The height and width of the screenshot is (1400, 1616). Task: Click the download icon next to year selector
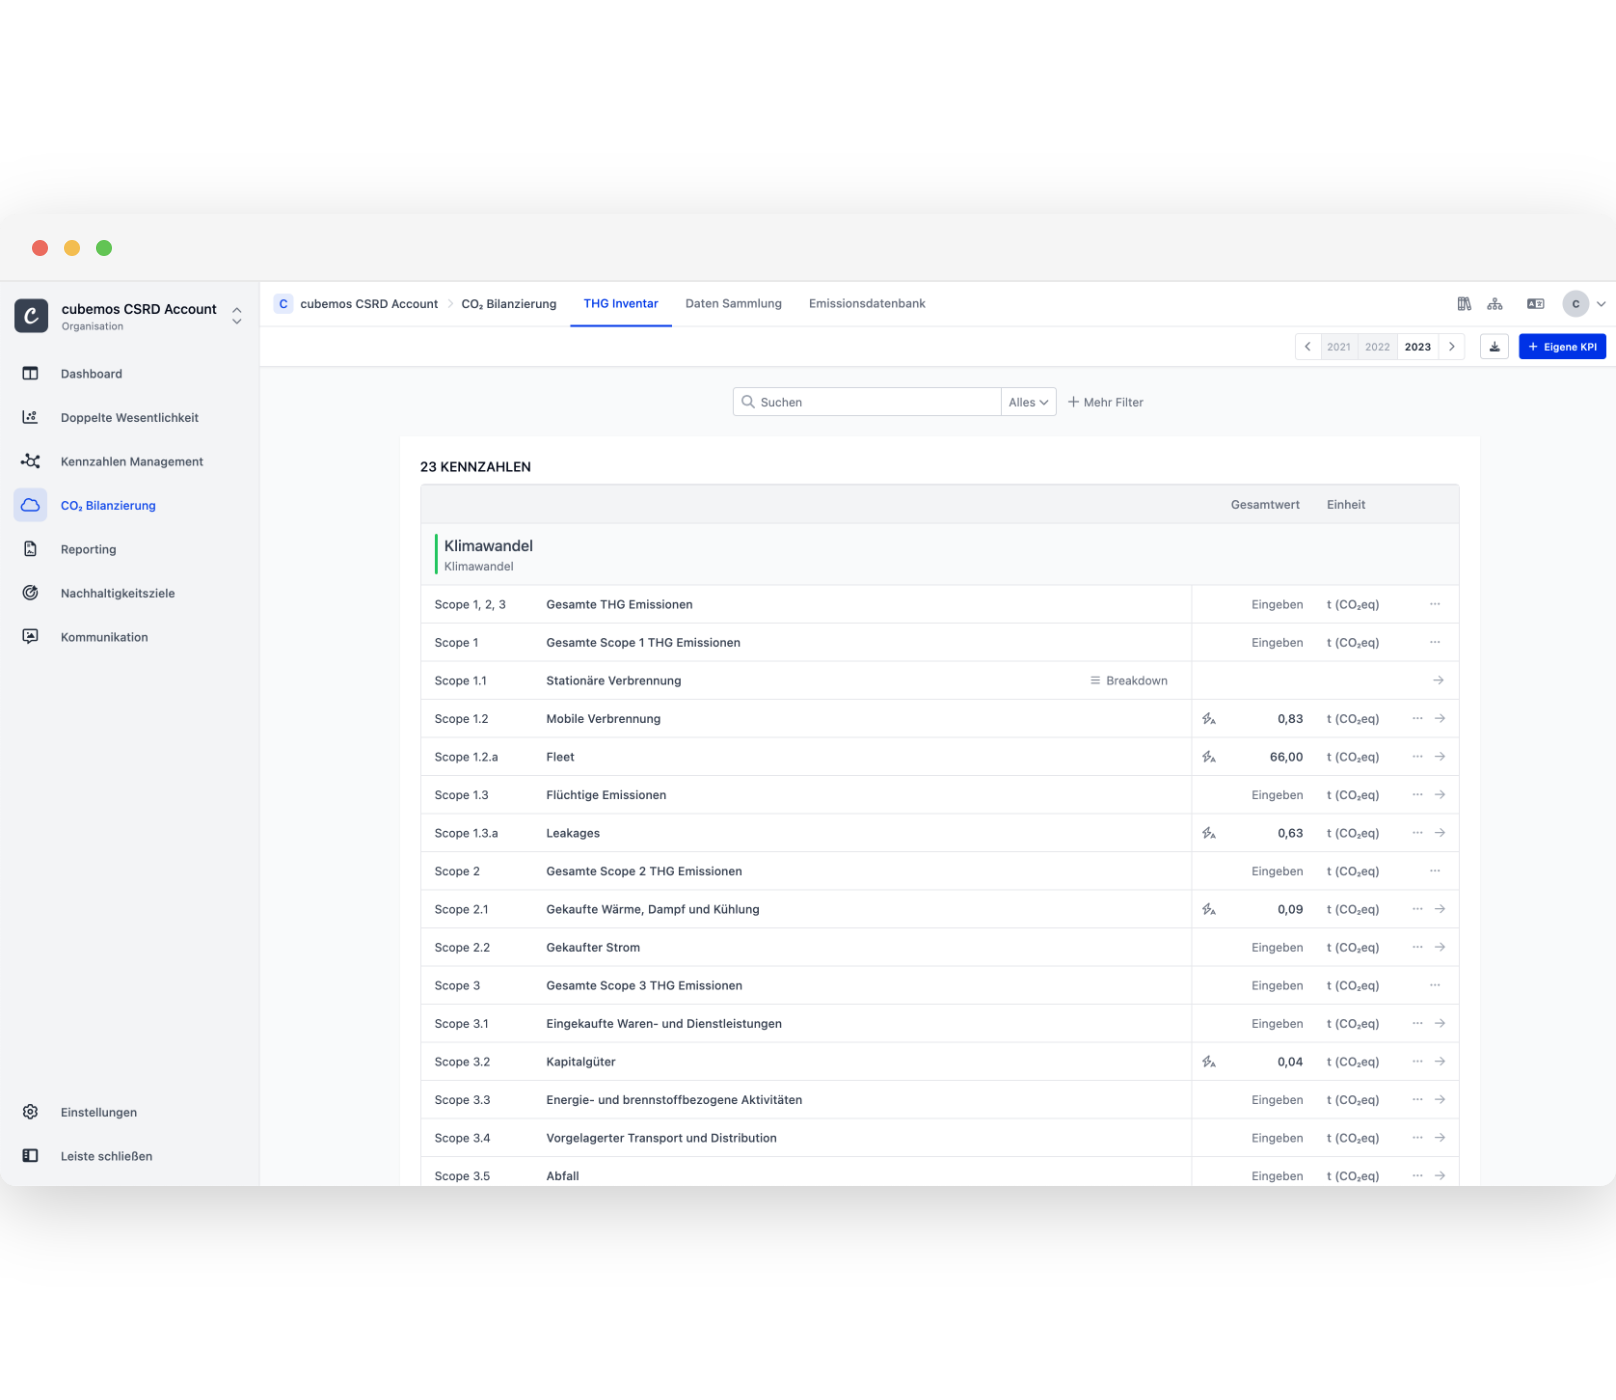(x=1494, y=347)
